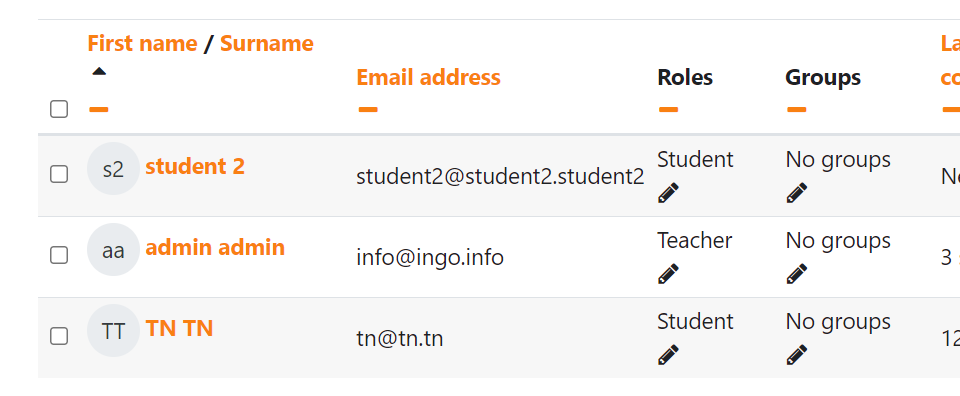Check the TN TN row checkbox
The height and width of the screenshot is (396, 960).
click(59, 335)
